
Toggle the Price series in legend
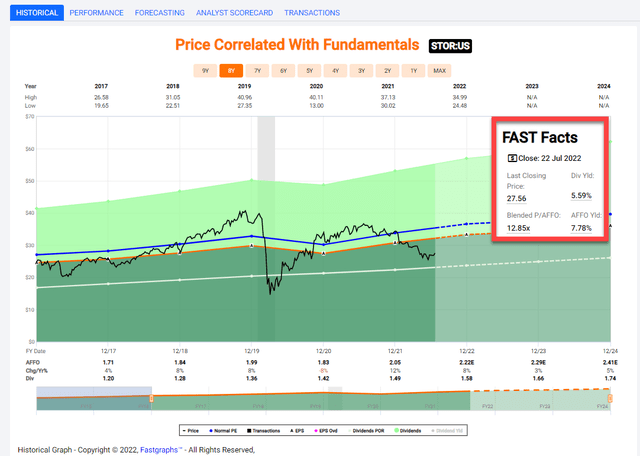point(191,431)
